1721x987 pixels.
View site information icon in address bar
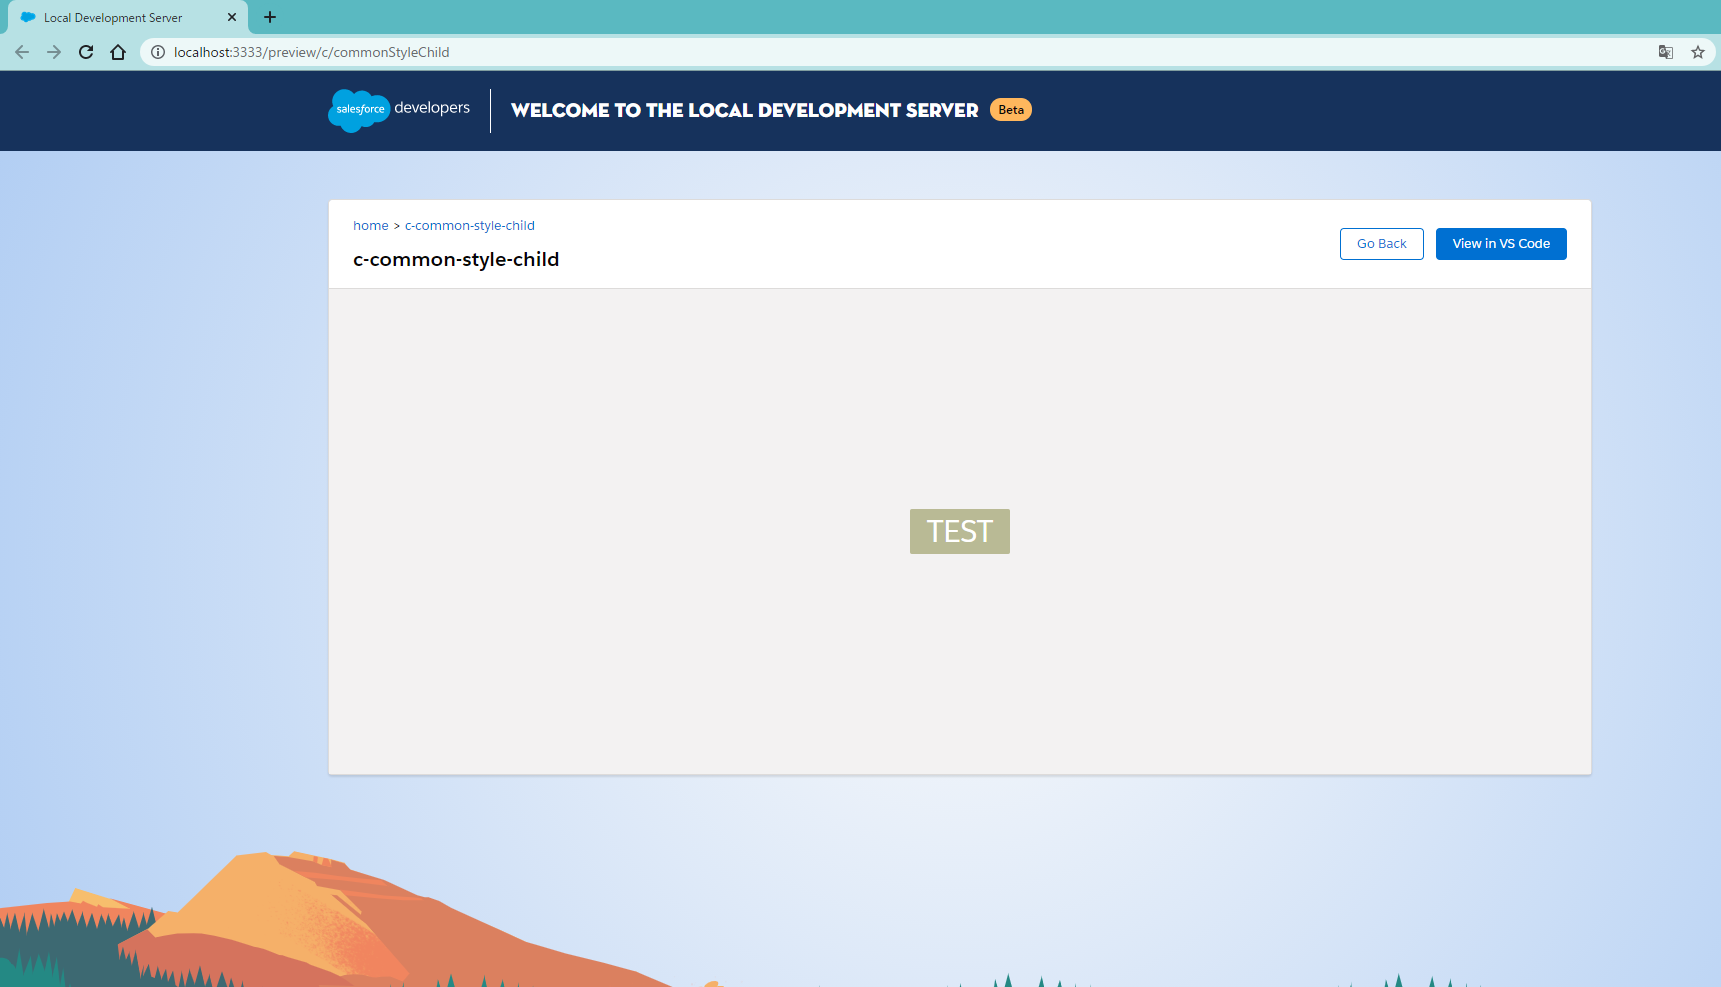pyautogui.click(x=158, y=52)
